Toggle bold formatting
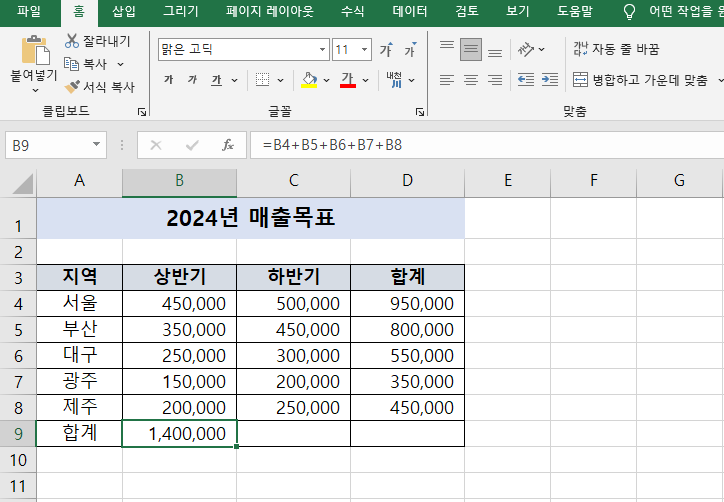The width and height of the screenshot is (724, 502). pos(169,80)
